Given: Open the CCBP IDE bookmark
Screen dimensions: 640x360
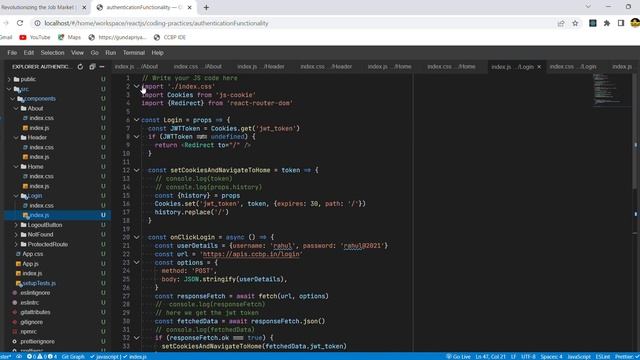Looking at the screenshot, I should [169, 37].
